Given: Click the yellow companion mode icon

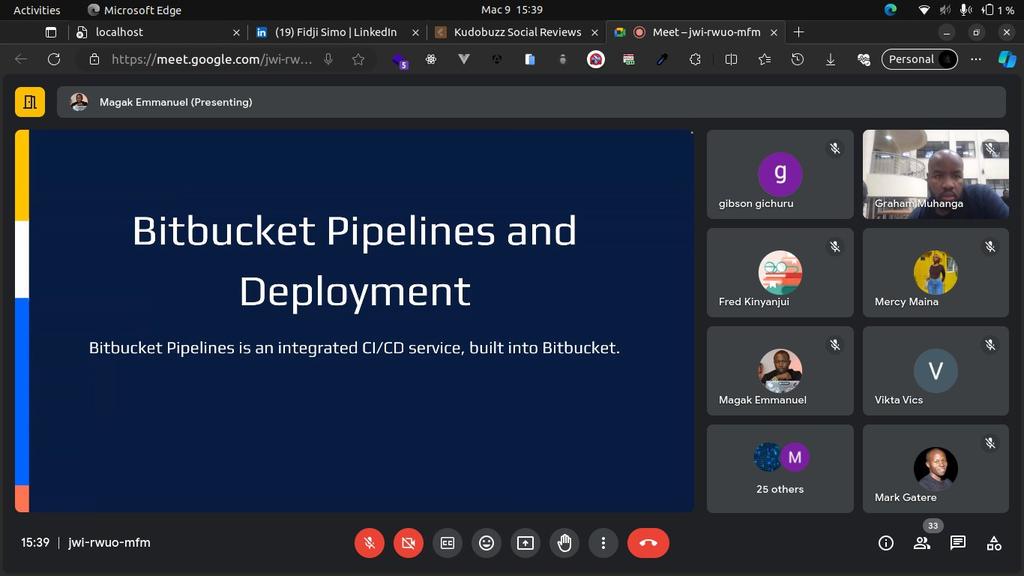Looking at the screenshot, I should coord(30,102).
